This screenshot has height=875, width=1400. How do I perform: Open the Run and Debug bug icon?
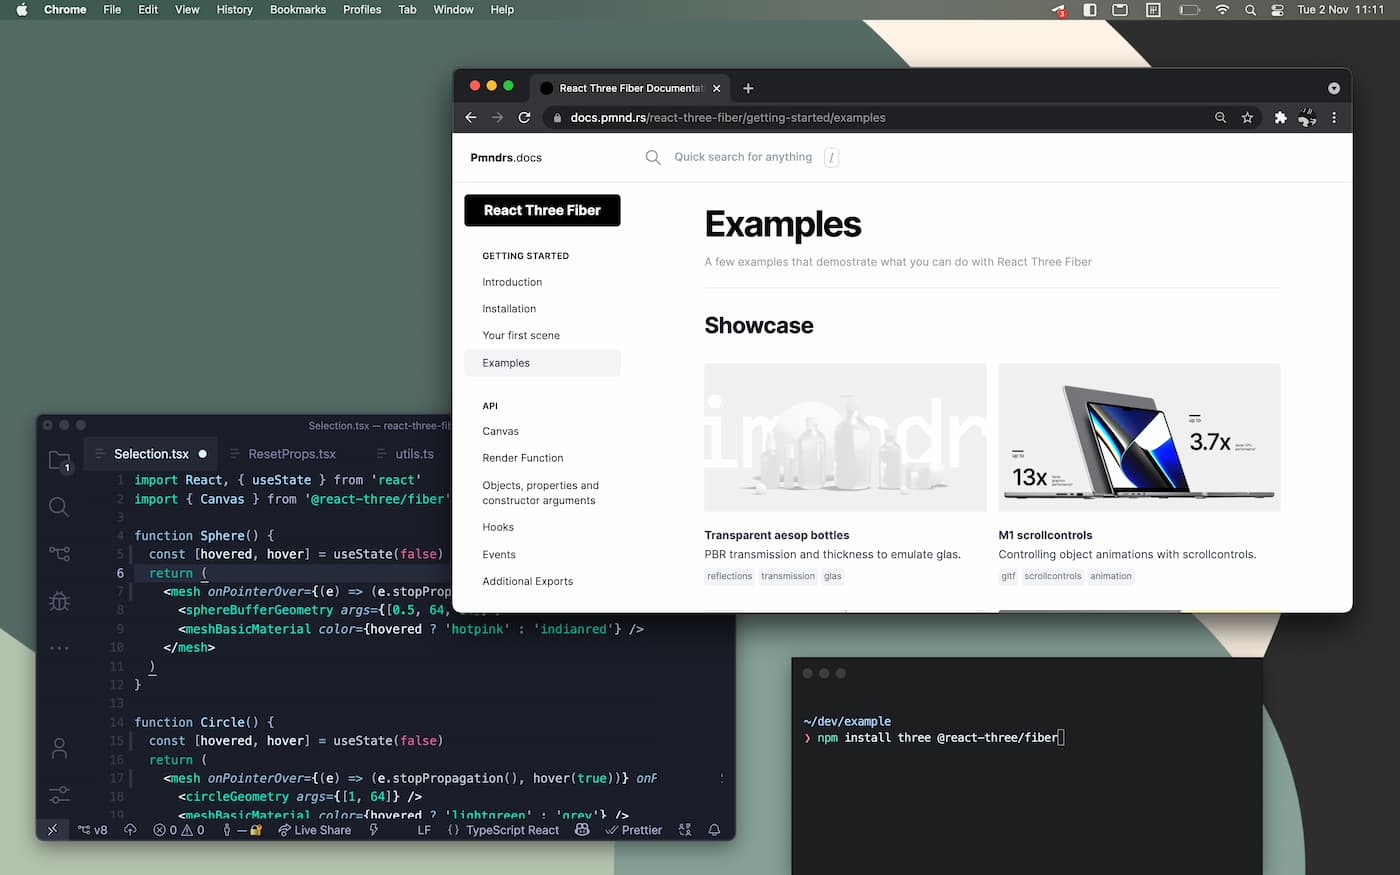[59, 601]
